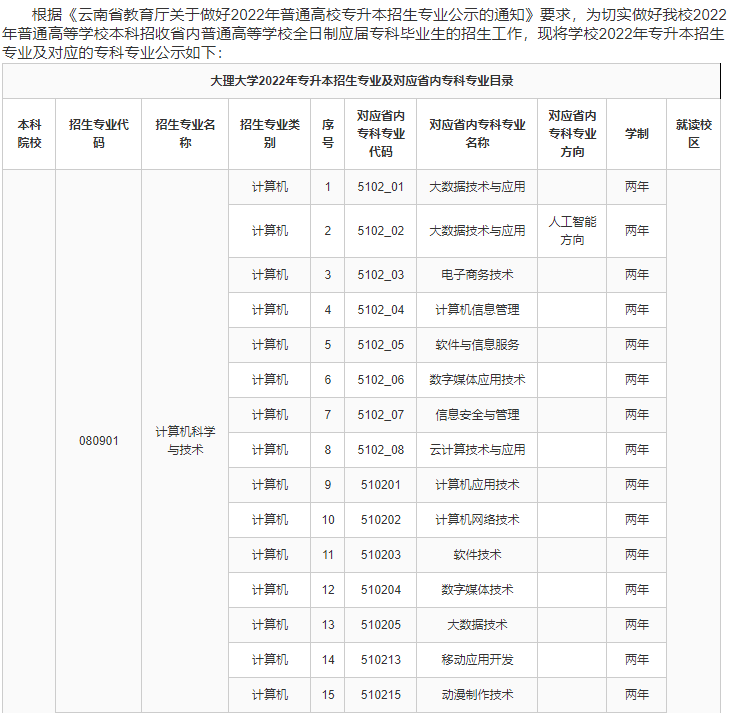This screenshot has height=713, width=729.
Task: Select the header cell 就读校区
Action: click(x=694, y=134)
